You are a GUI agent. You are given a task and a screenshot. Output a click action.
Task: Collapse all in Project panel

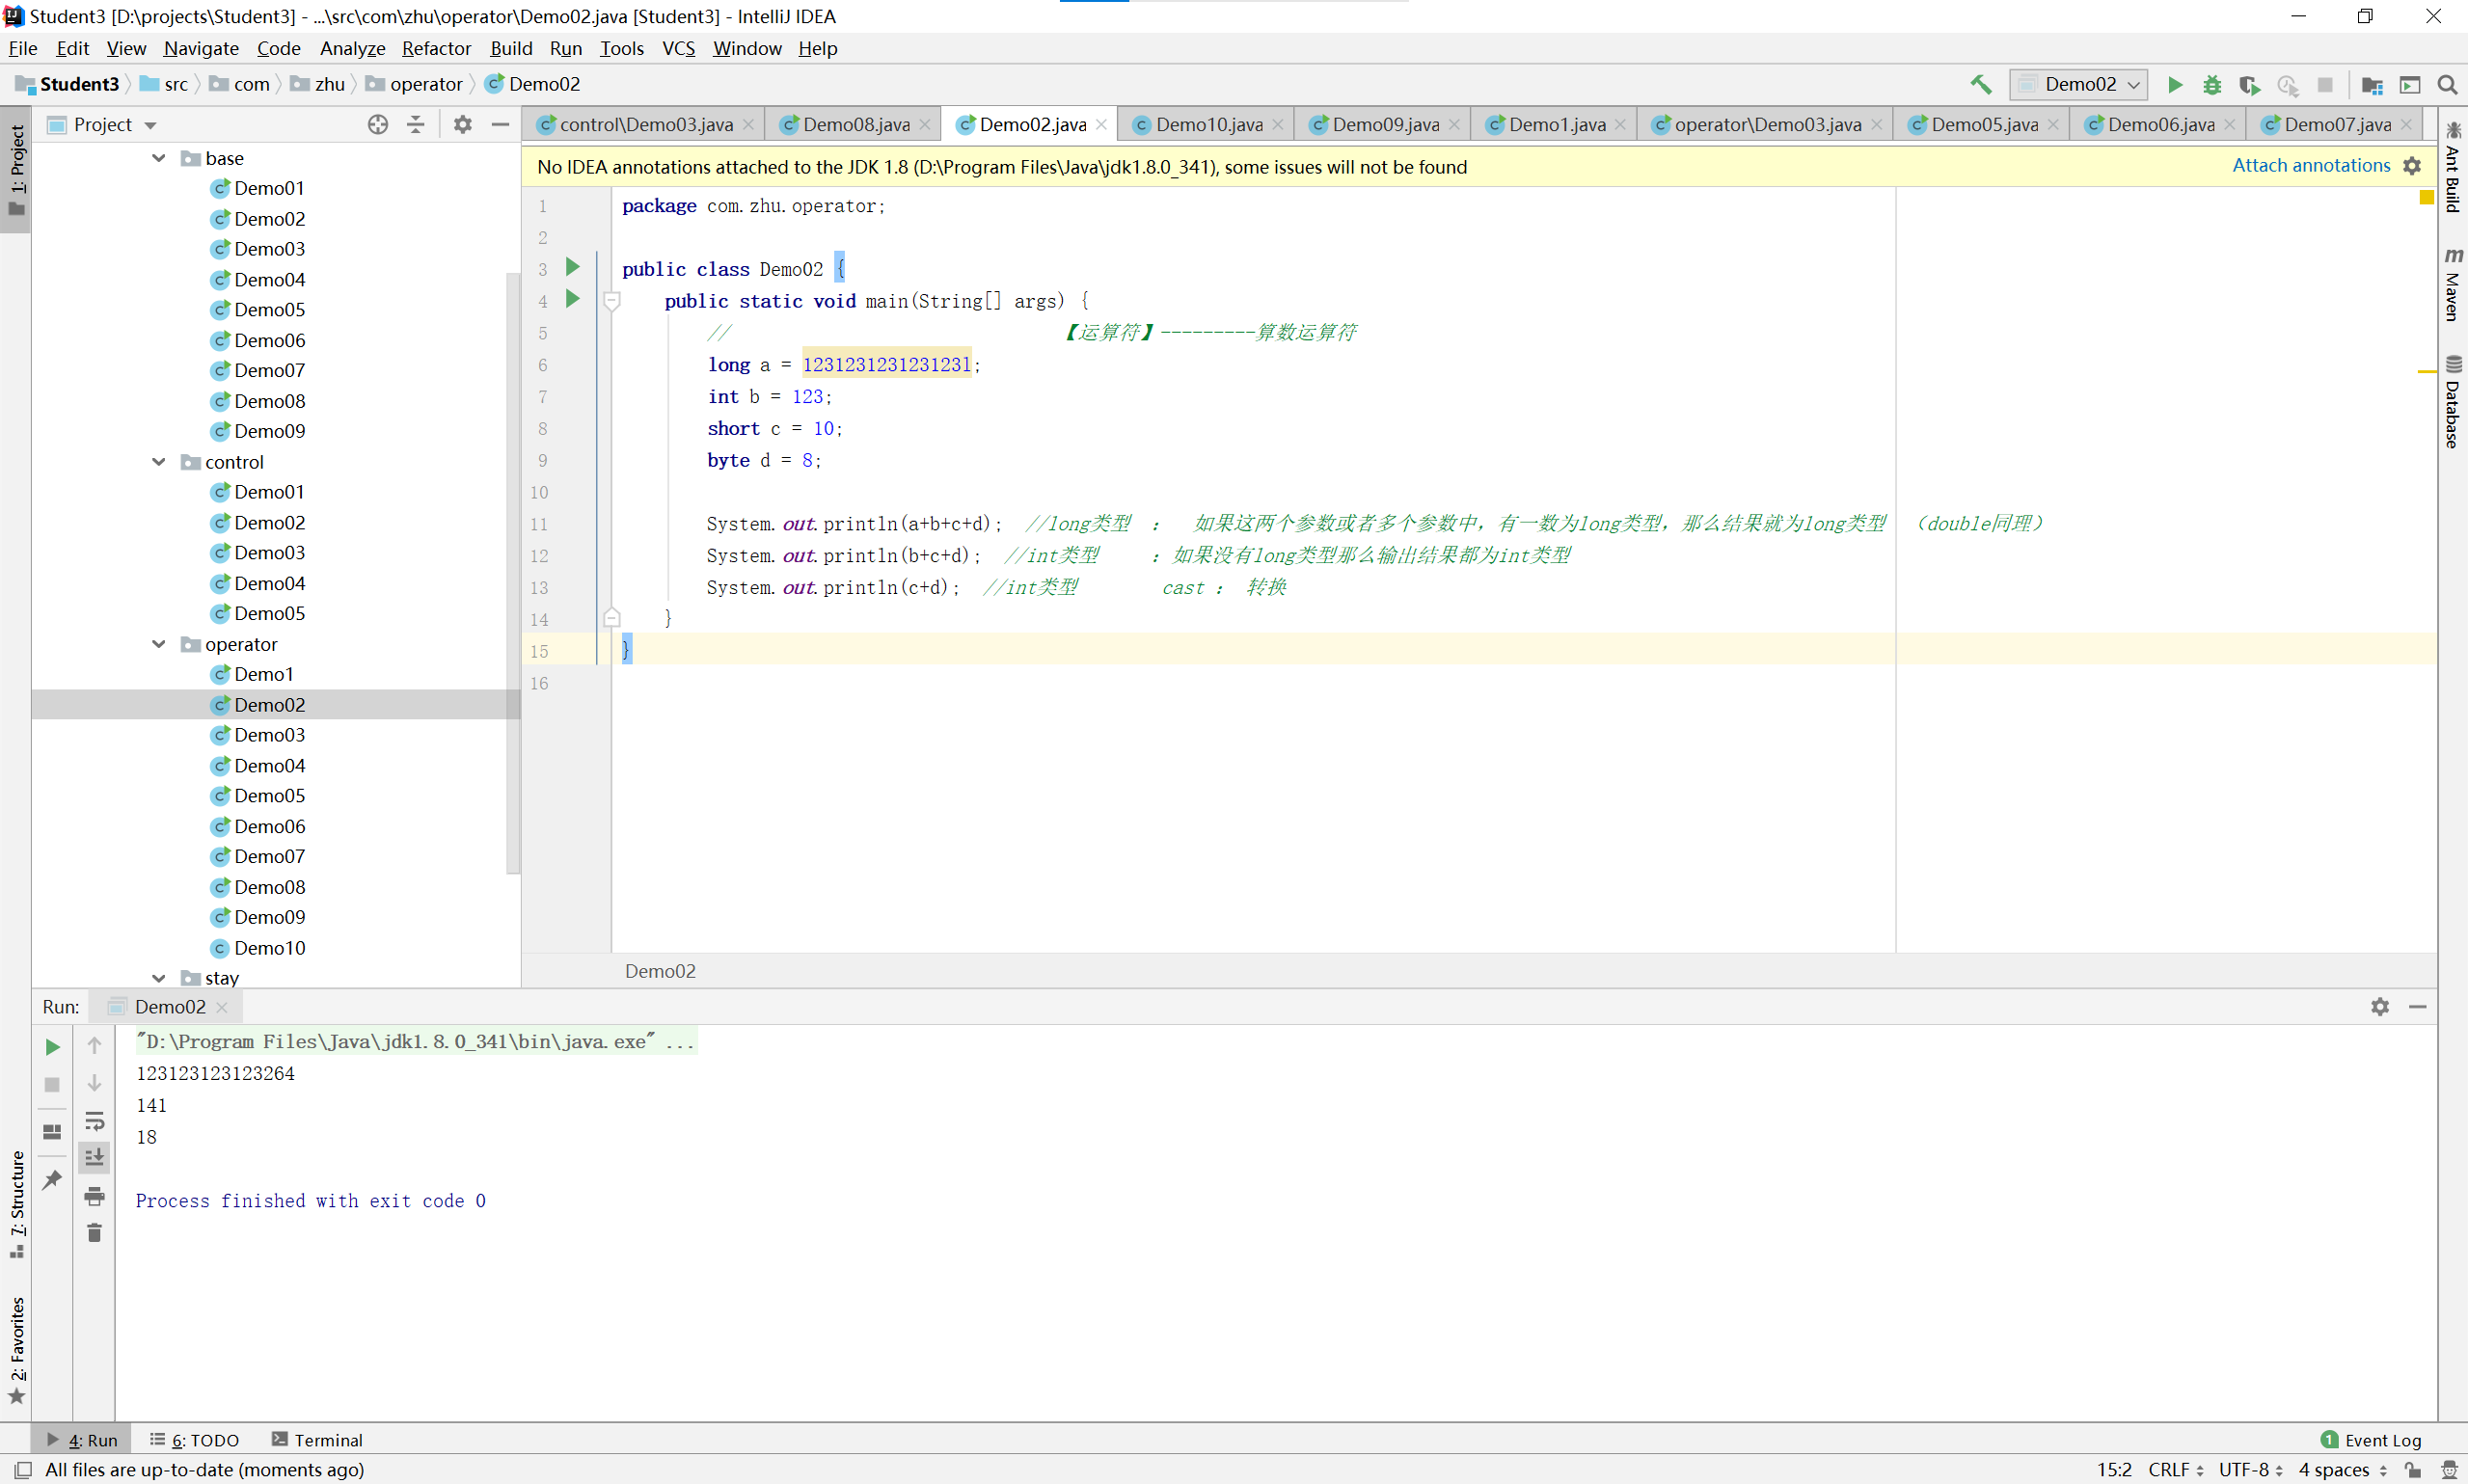click(x=416, y=124)
